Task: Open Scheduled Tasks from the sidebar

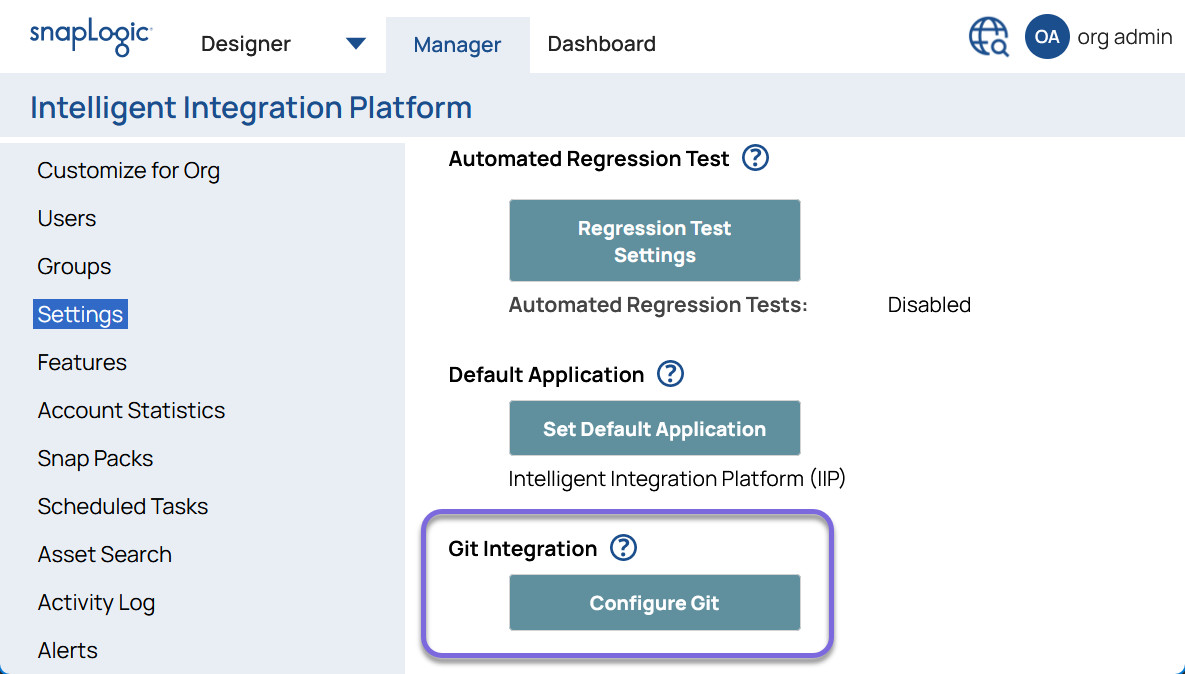Action: point(122,506)
